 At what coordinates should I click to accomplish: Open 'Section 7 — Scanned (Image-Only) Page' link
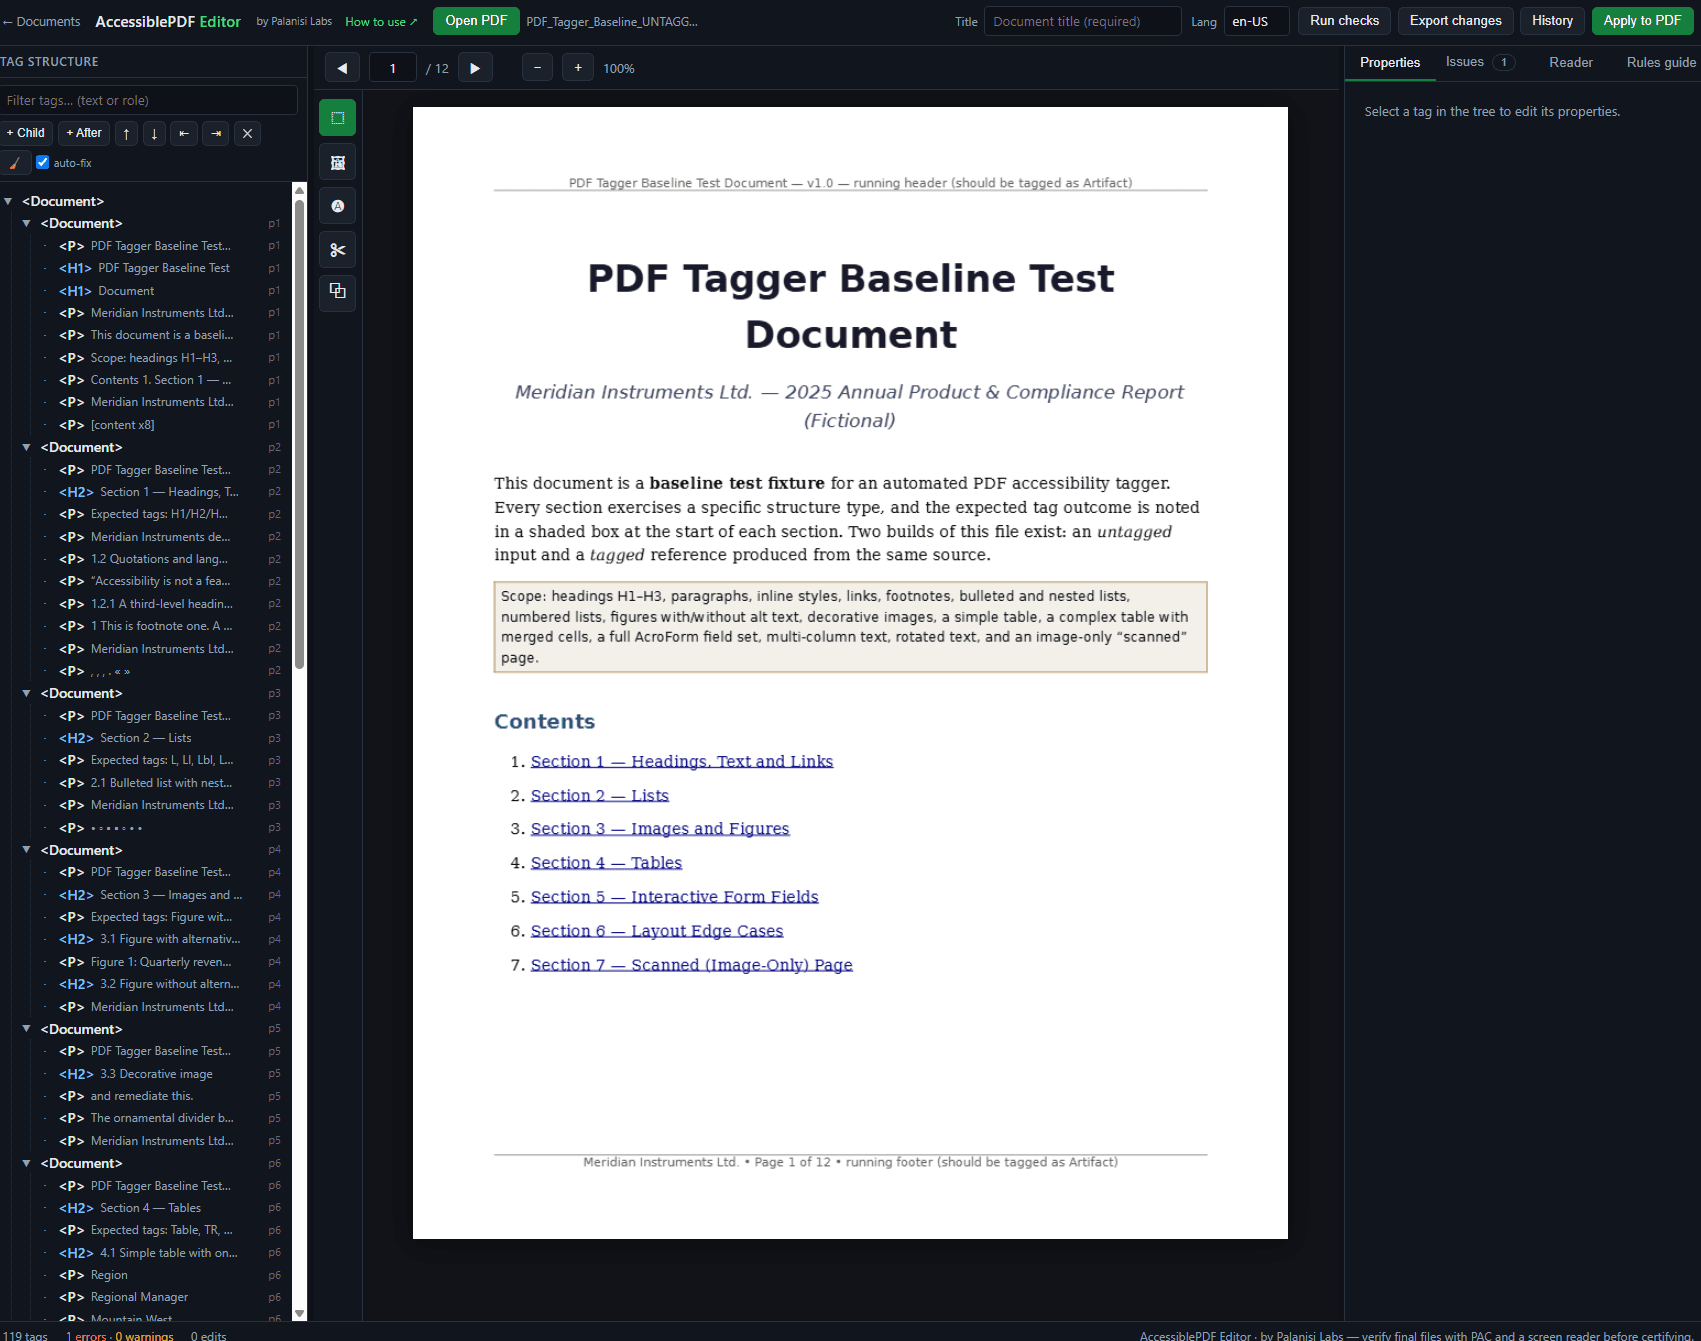(x=692, y=964)
